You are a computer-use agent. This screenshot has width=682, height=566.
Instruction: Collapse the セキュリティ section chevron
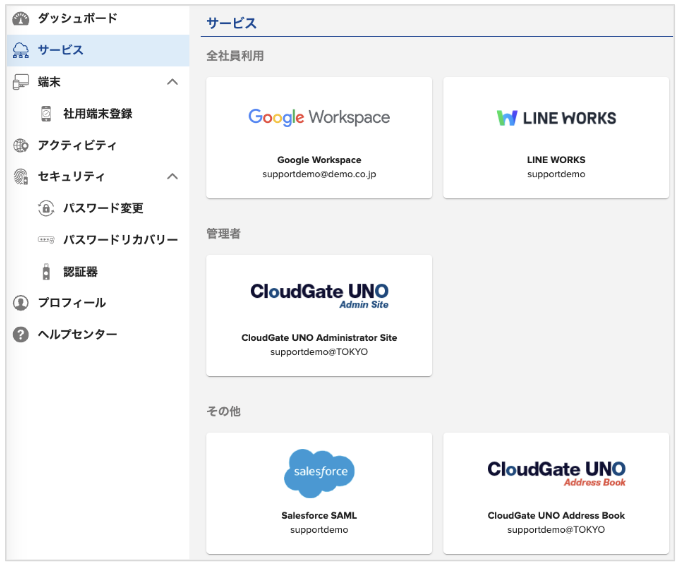173,176
